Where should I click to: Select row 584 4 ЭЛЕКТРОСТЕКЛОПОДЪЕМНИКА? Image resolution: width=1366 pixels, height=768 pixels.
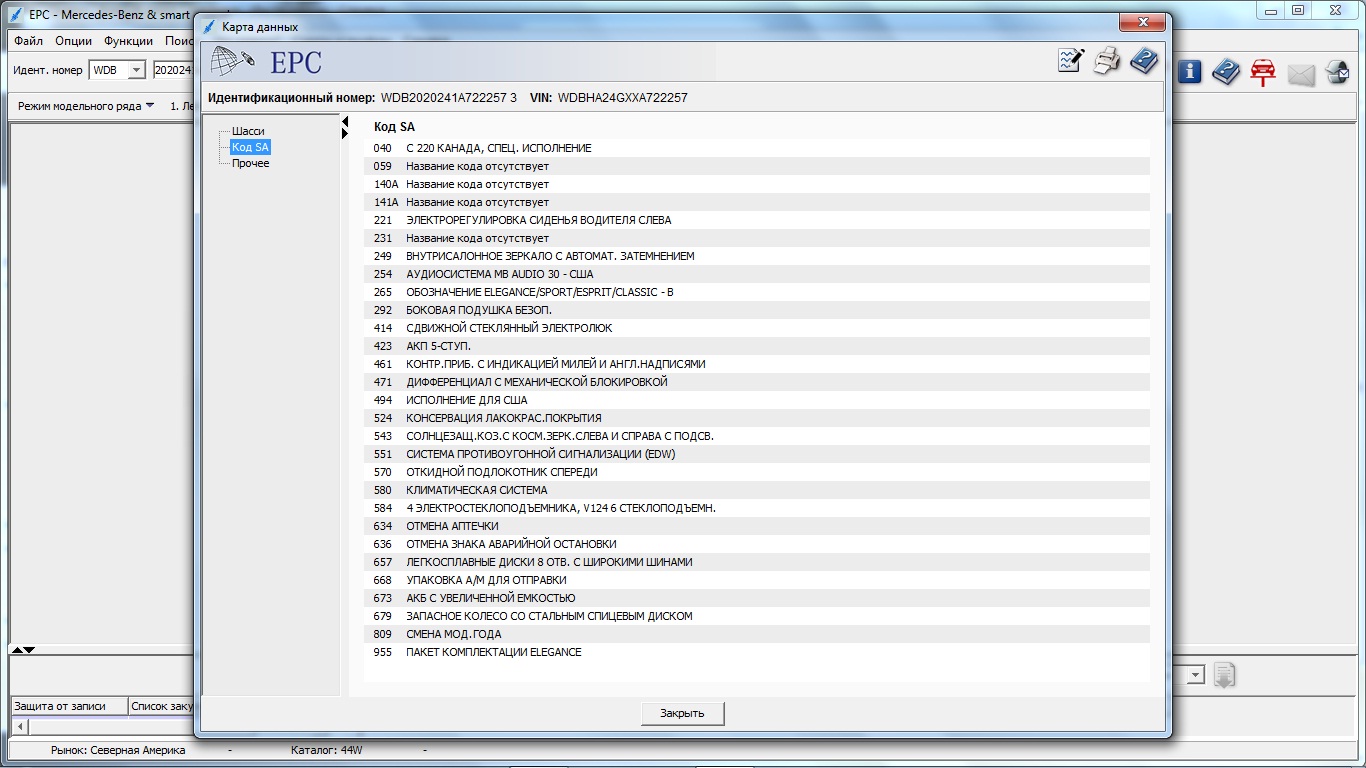pyautogui.click(x=757, y=508)
